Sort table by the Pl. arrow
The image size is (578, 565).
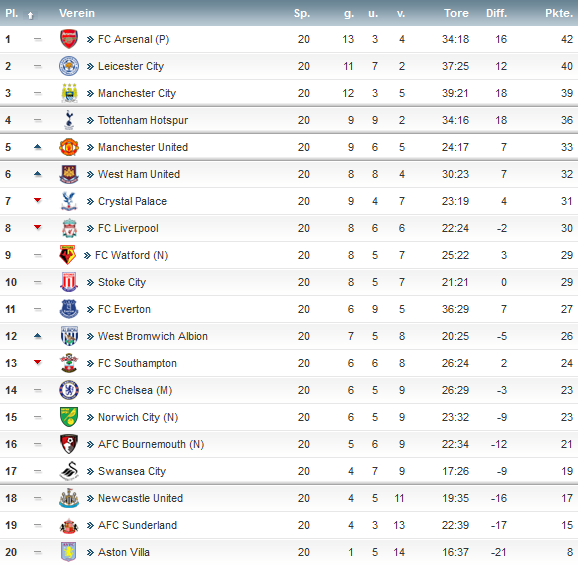(30, 15)
